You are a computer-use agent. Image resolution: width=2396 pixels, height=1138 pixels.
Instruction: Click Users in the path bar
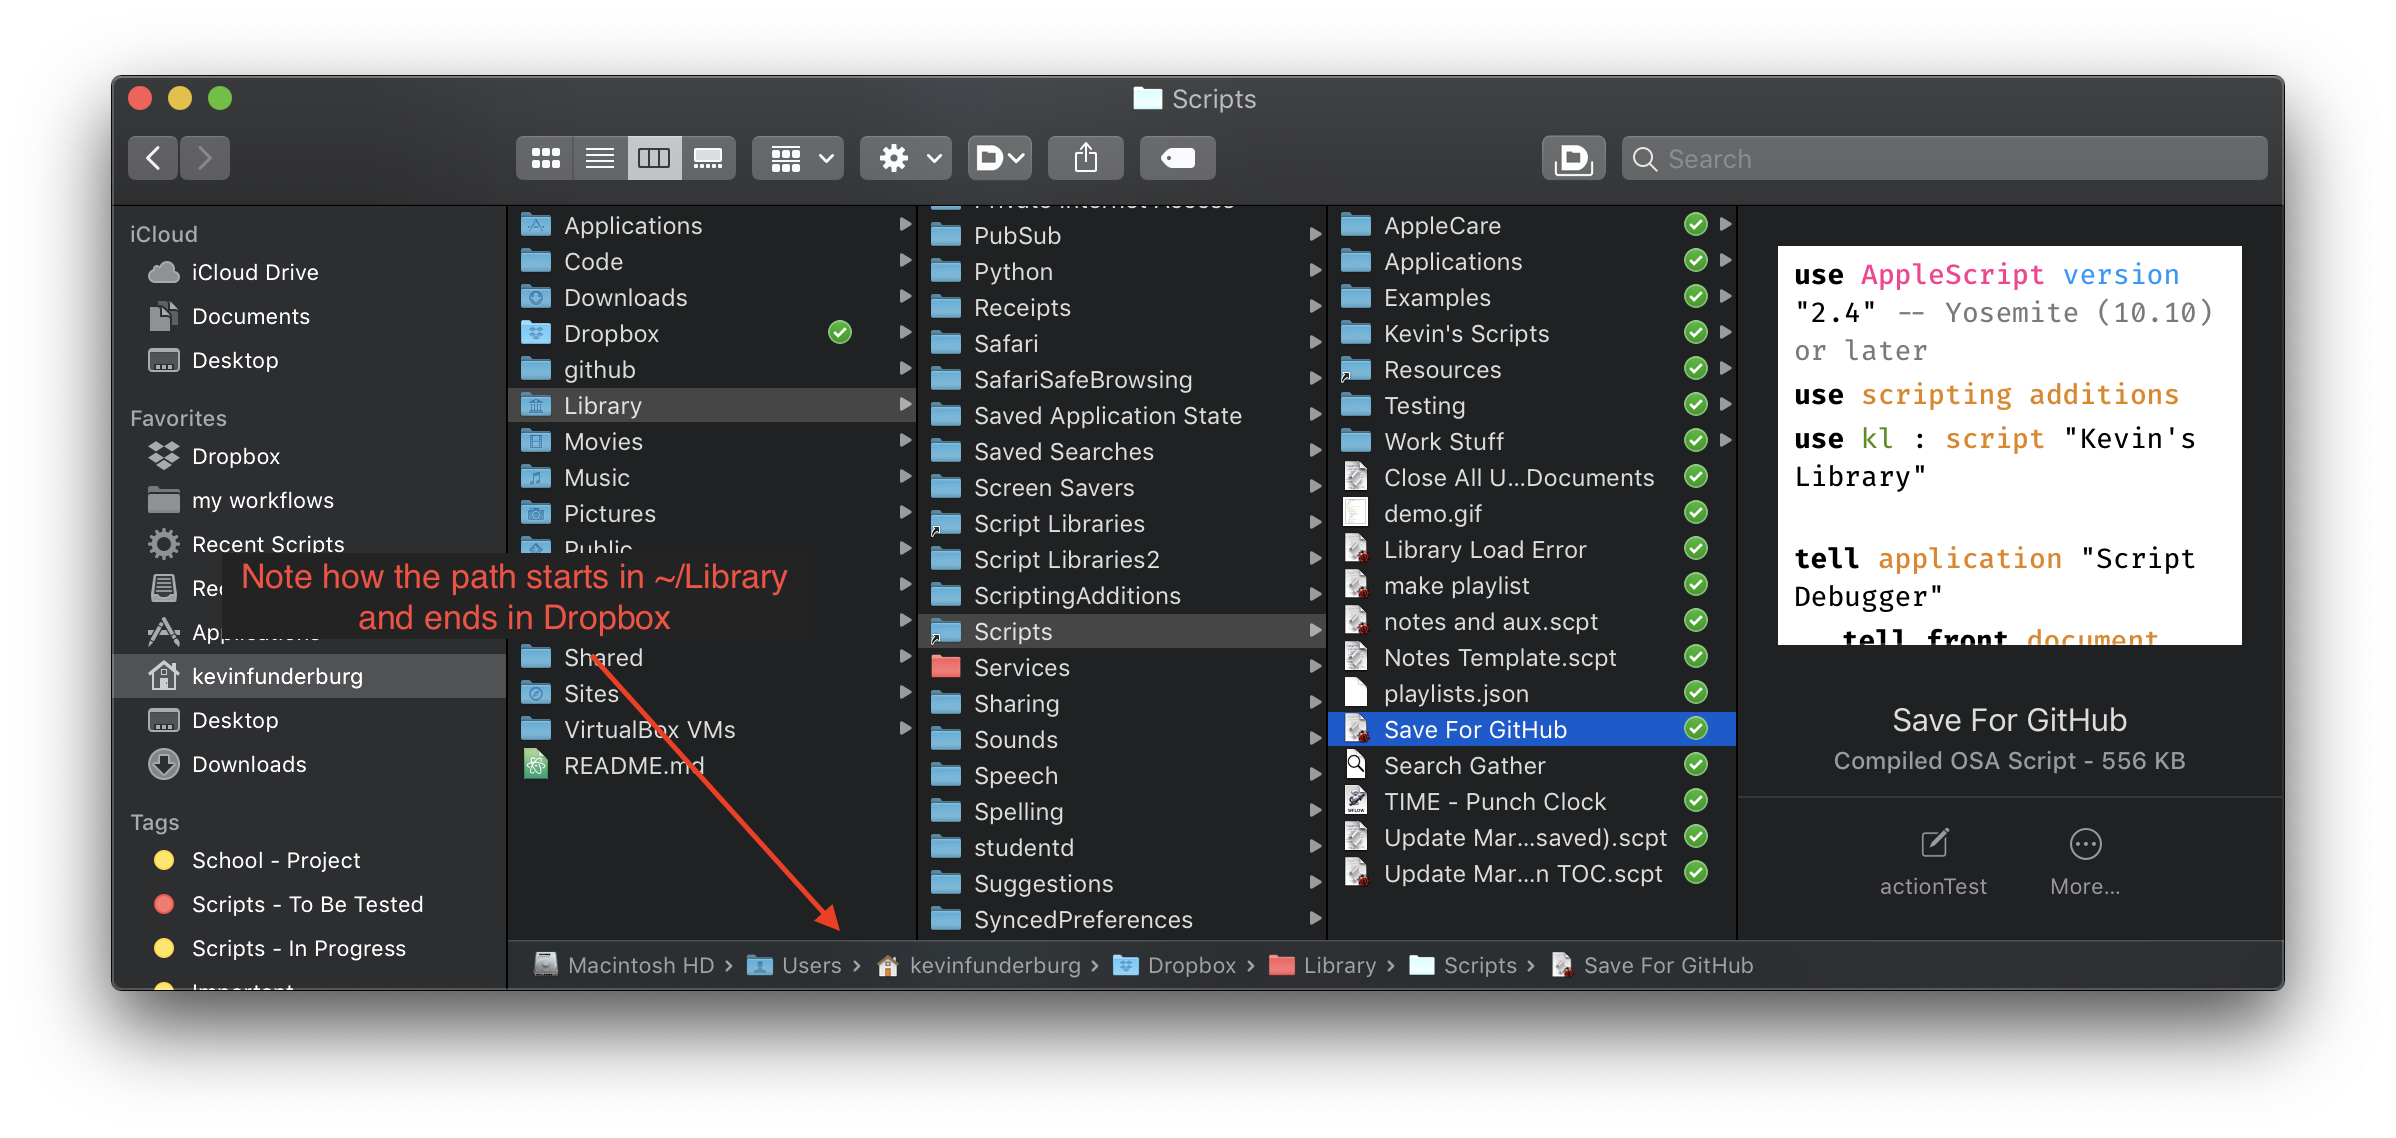[811, 965]
